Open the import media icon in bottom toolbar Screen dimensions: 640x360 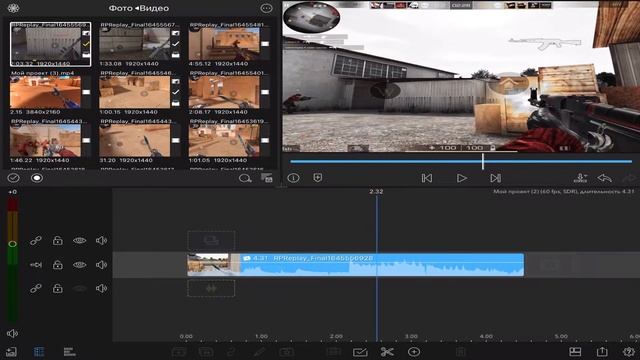[11, 352]
